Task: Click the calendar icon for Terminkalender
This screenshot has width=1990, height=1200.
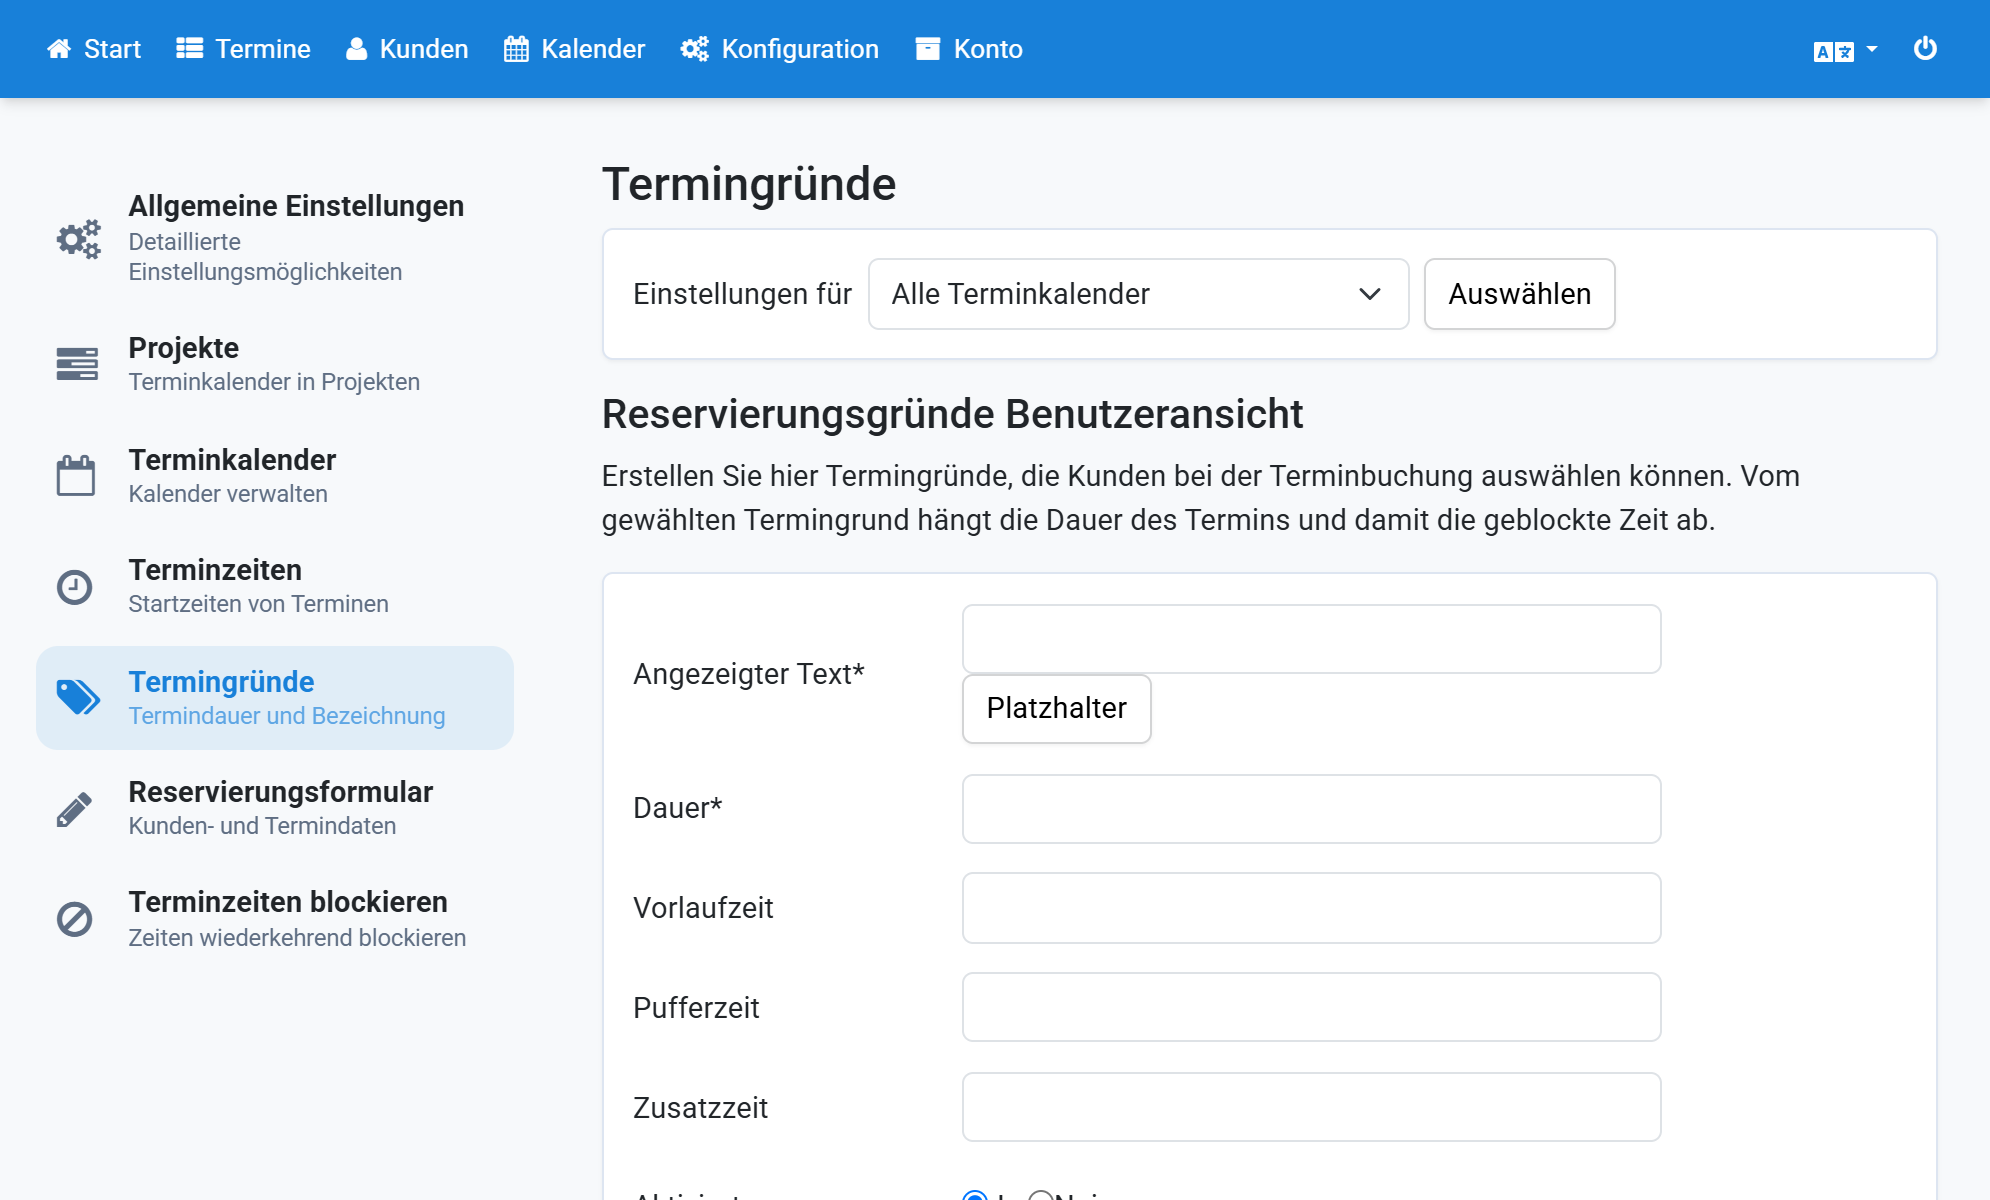Action: [x=76, y=475]
